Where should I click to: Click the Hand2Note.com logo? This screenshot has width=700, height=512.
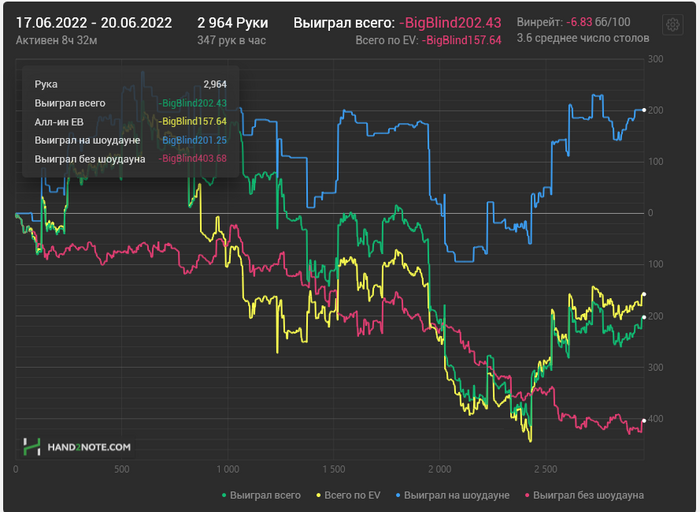tap(77, 446)
